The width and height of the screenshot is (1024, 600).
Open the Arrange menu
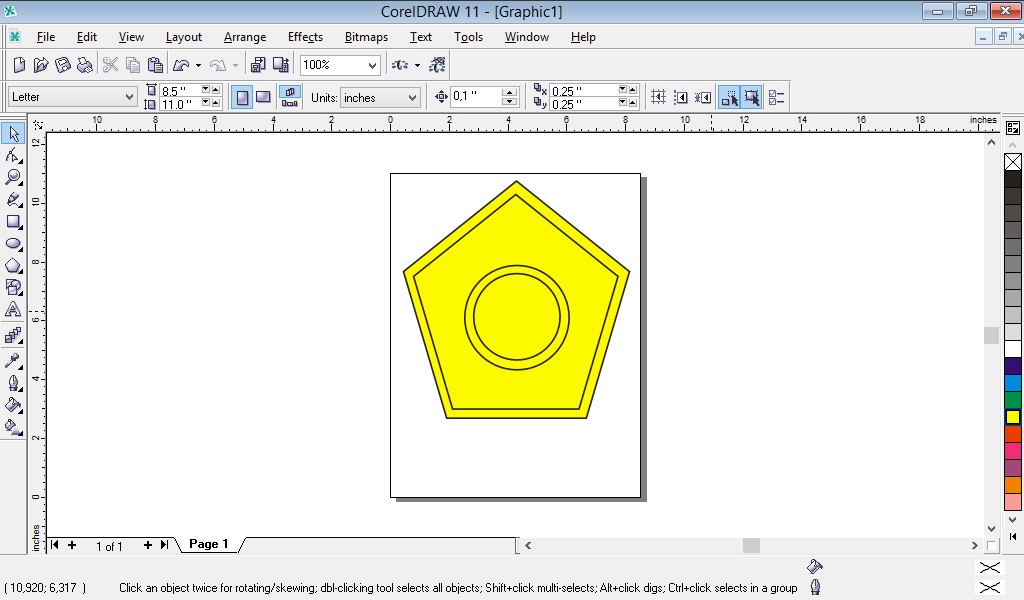(x=245, y=37)
